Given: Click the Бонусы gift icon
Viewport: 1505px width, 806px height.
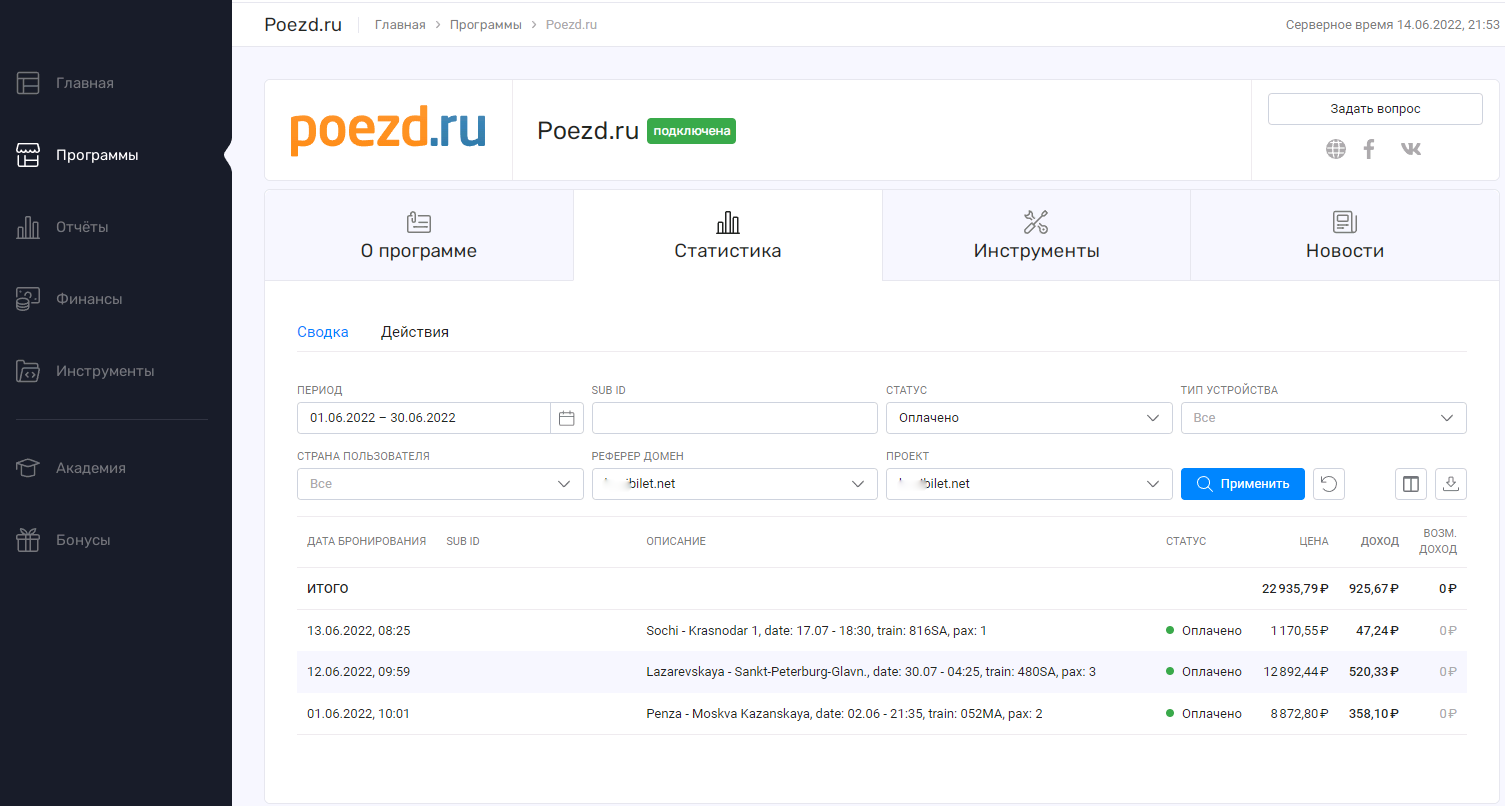Looking at the screenshot, I should tap(28, 540).
